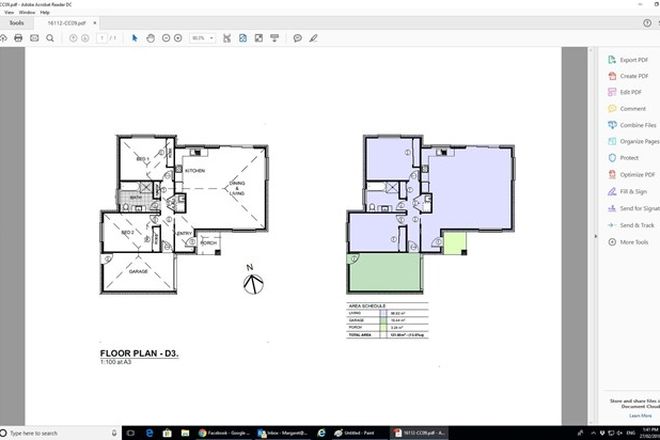Open the Window menu
The image size is (660, 440).
click(x=27, y=12)
